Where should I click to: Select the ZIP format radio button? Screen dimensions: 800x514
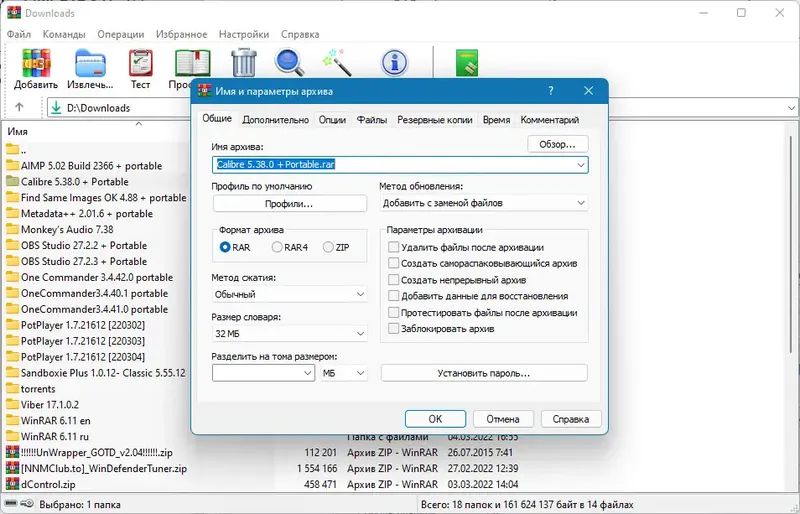[x=328, y=247]
